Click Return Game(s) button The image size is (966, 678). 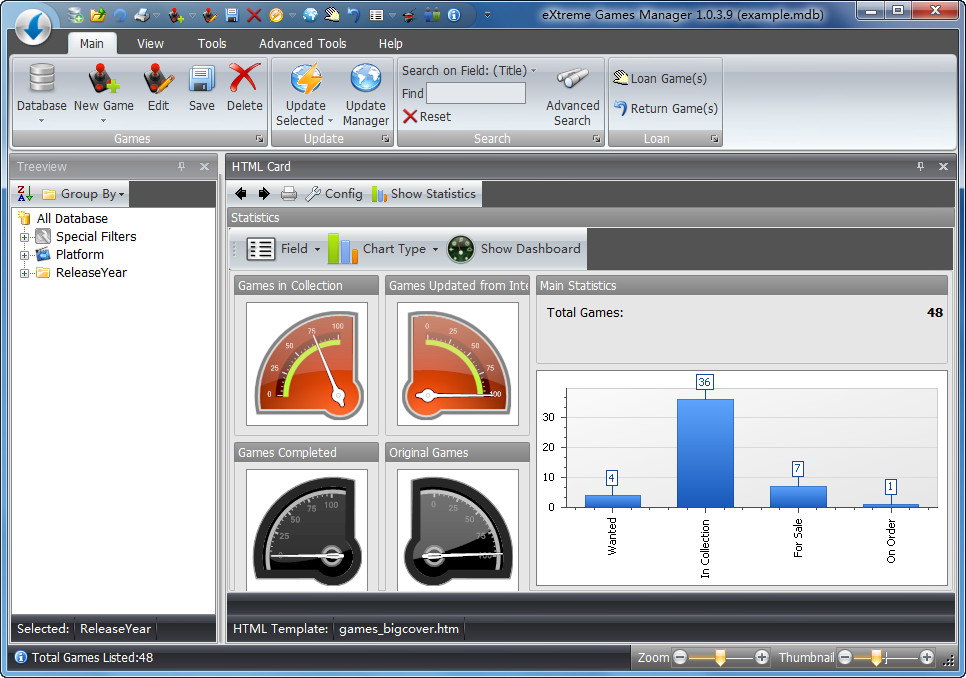click(x=665, y=108)
